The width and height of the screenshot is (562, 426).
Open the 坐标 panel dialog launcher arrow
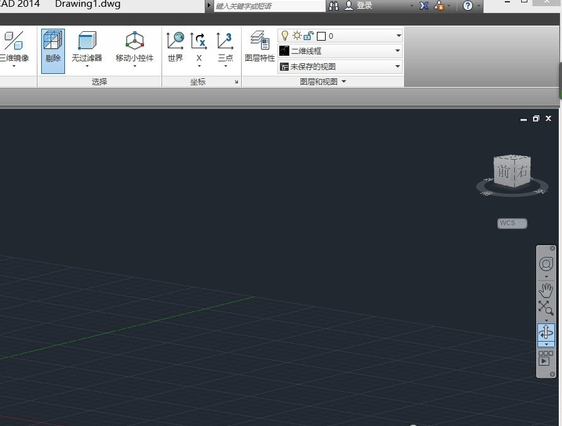tap(237, 82)
